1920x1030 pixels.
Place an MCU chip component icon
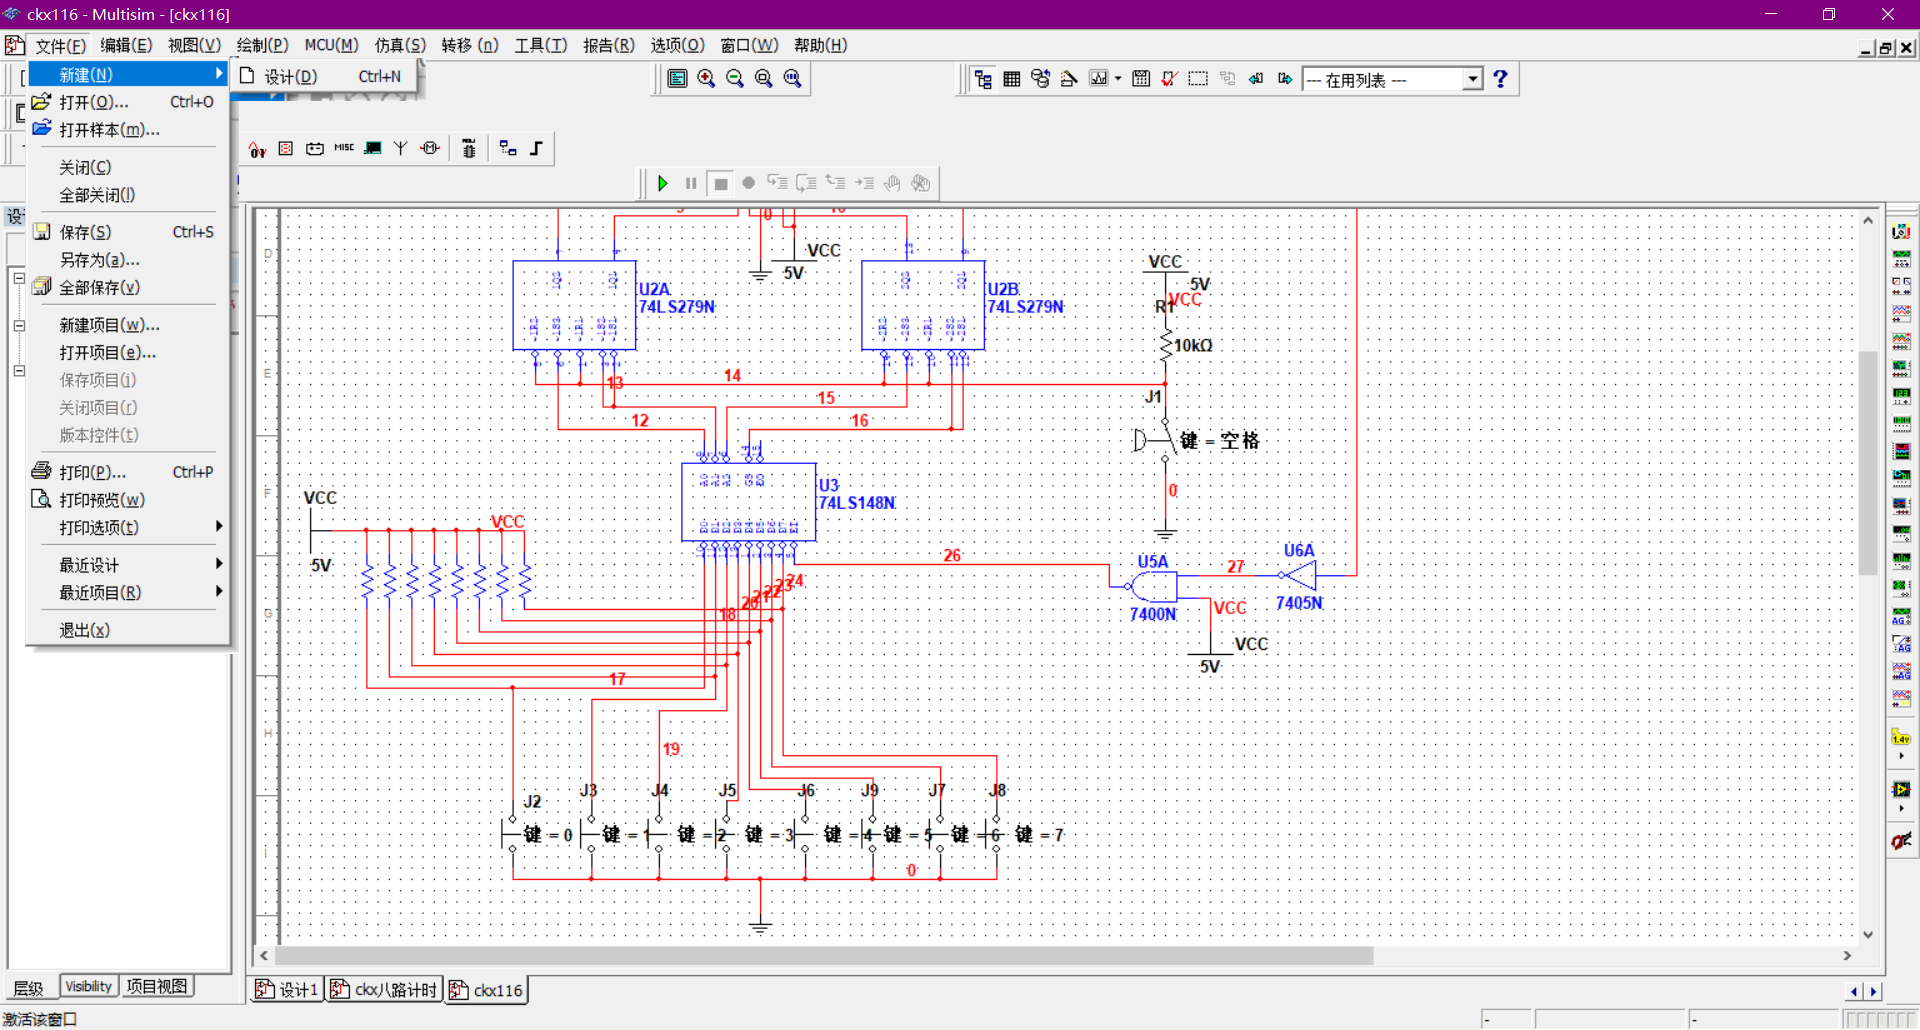click(469, 149)
